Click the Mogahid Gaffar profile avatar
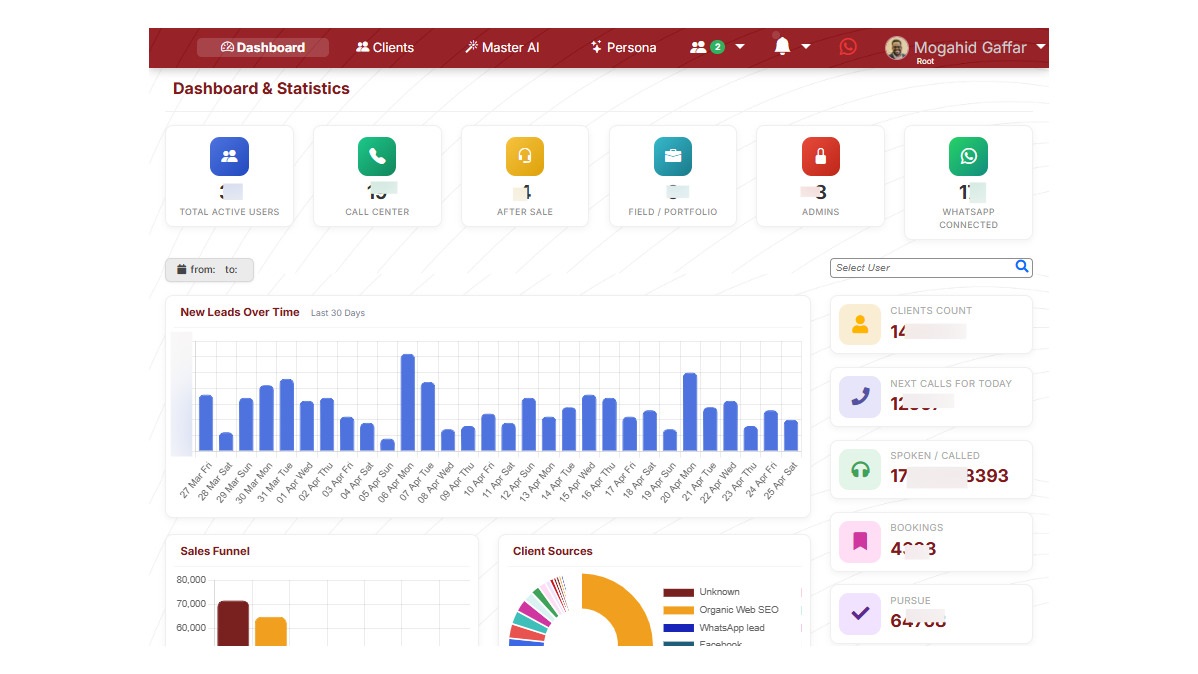 (x=896, y=47)
